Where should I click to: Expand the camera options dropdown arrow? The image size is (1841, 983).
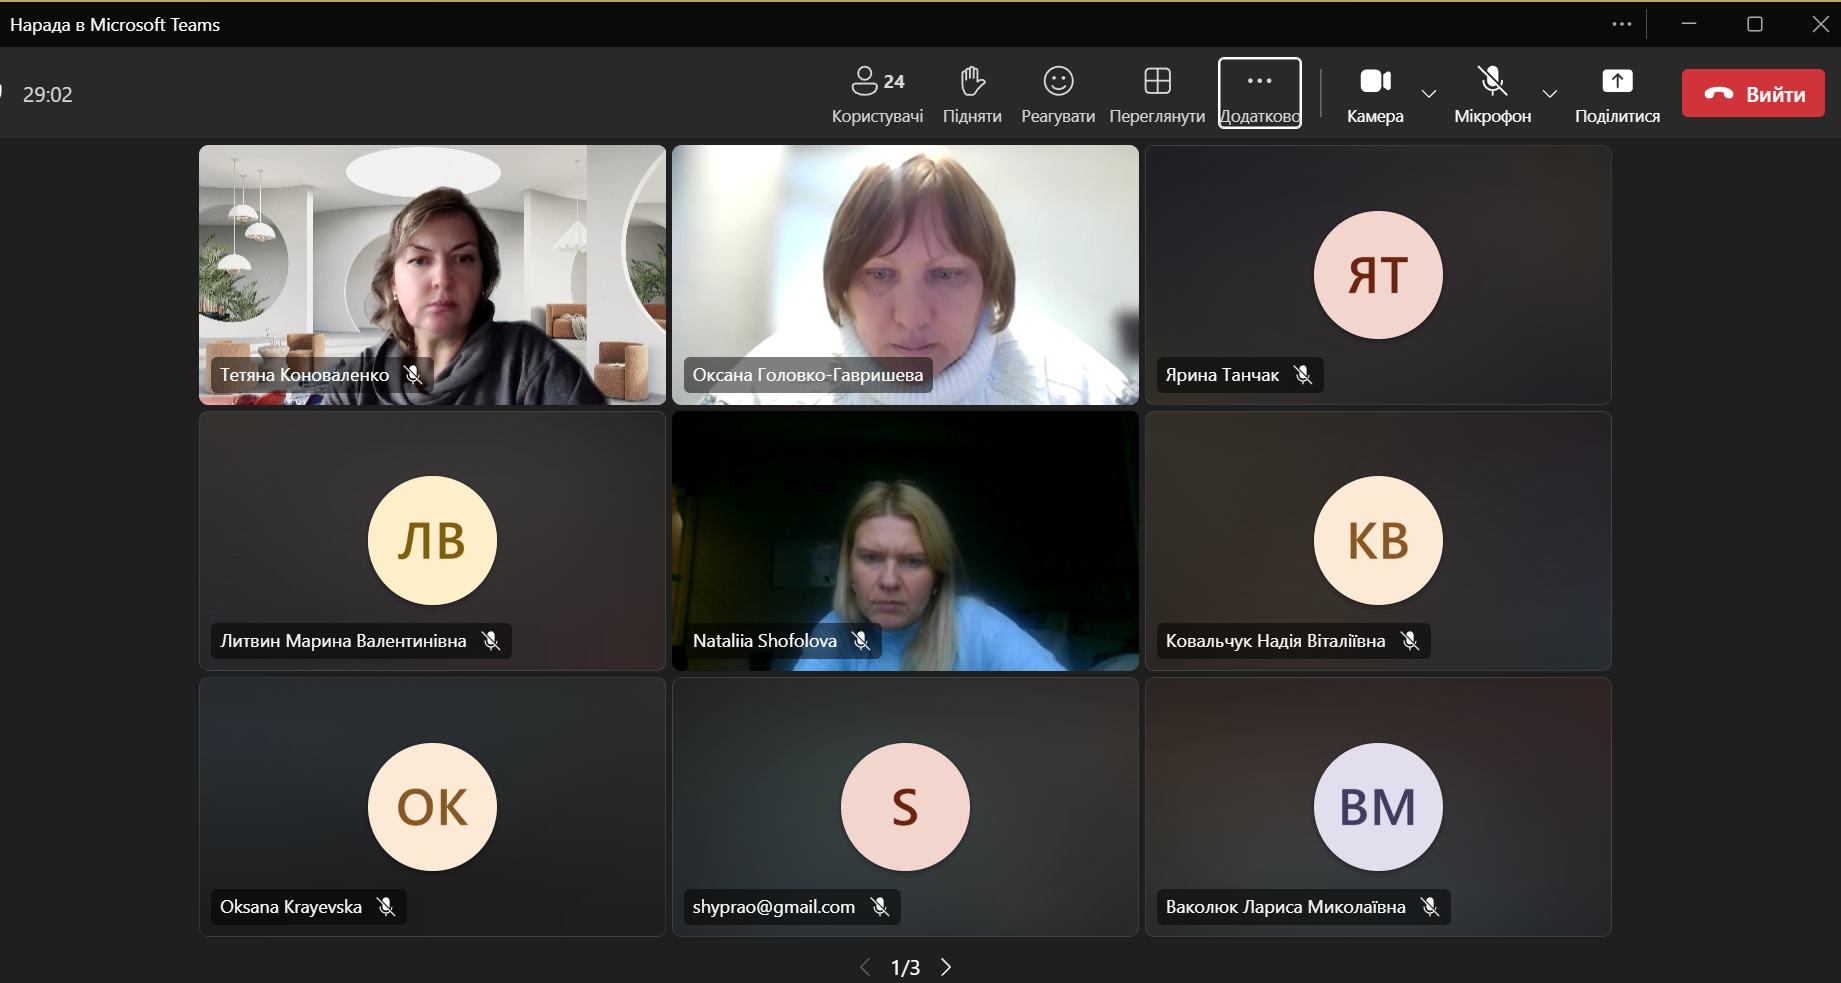(x=1429, y=94)
